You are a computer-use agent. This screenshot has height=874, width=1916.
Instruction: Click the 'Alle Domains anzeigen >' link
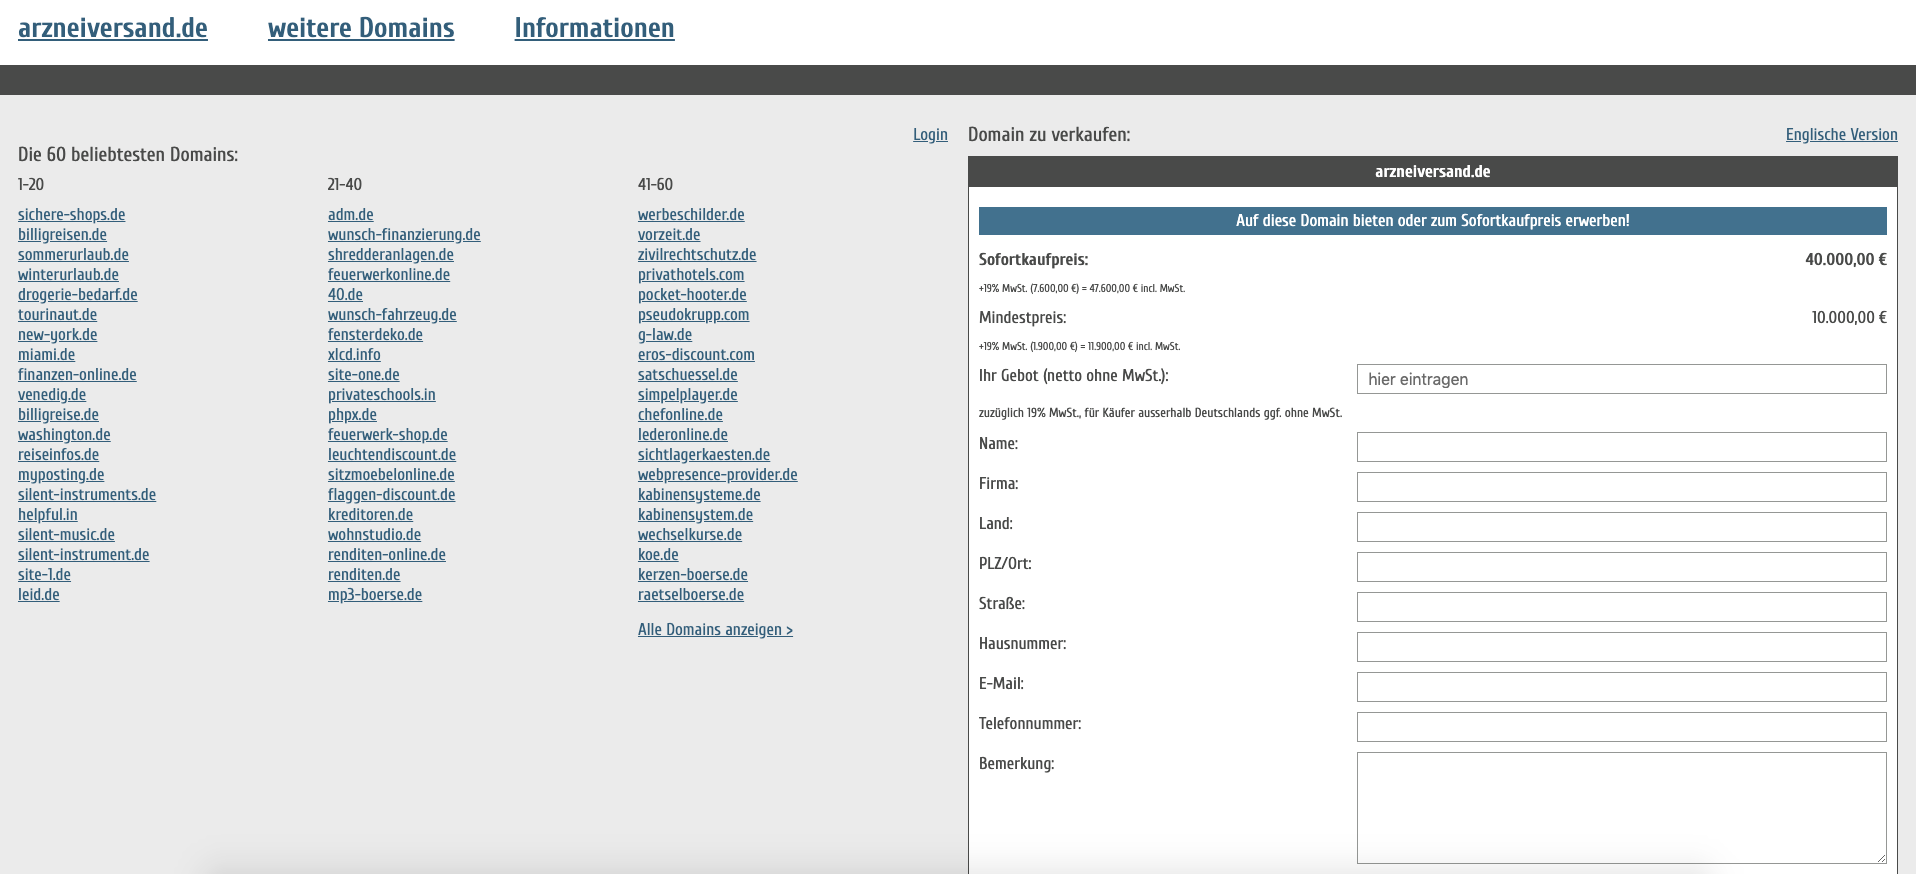click(x=715, y=630)
